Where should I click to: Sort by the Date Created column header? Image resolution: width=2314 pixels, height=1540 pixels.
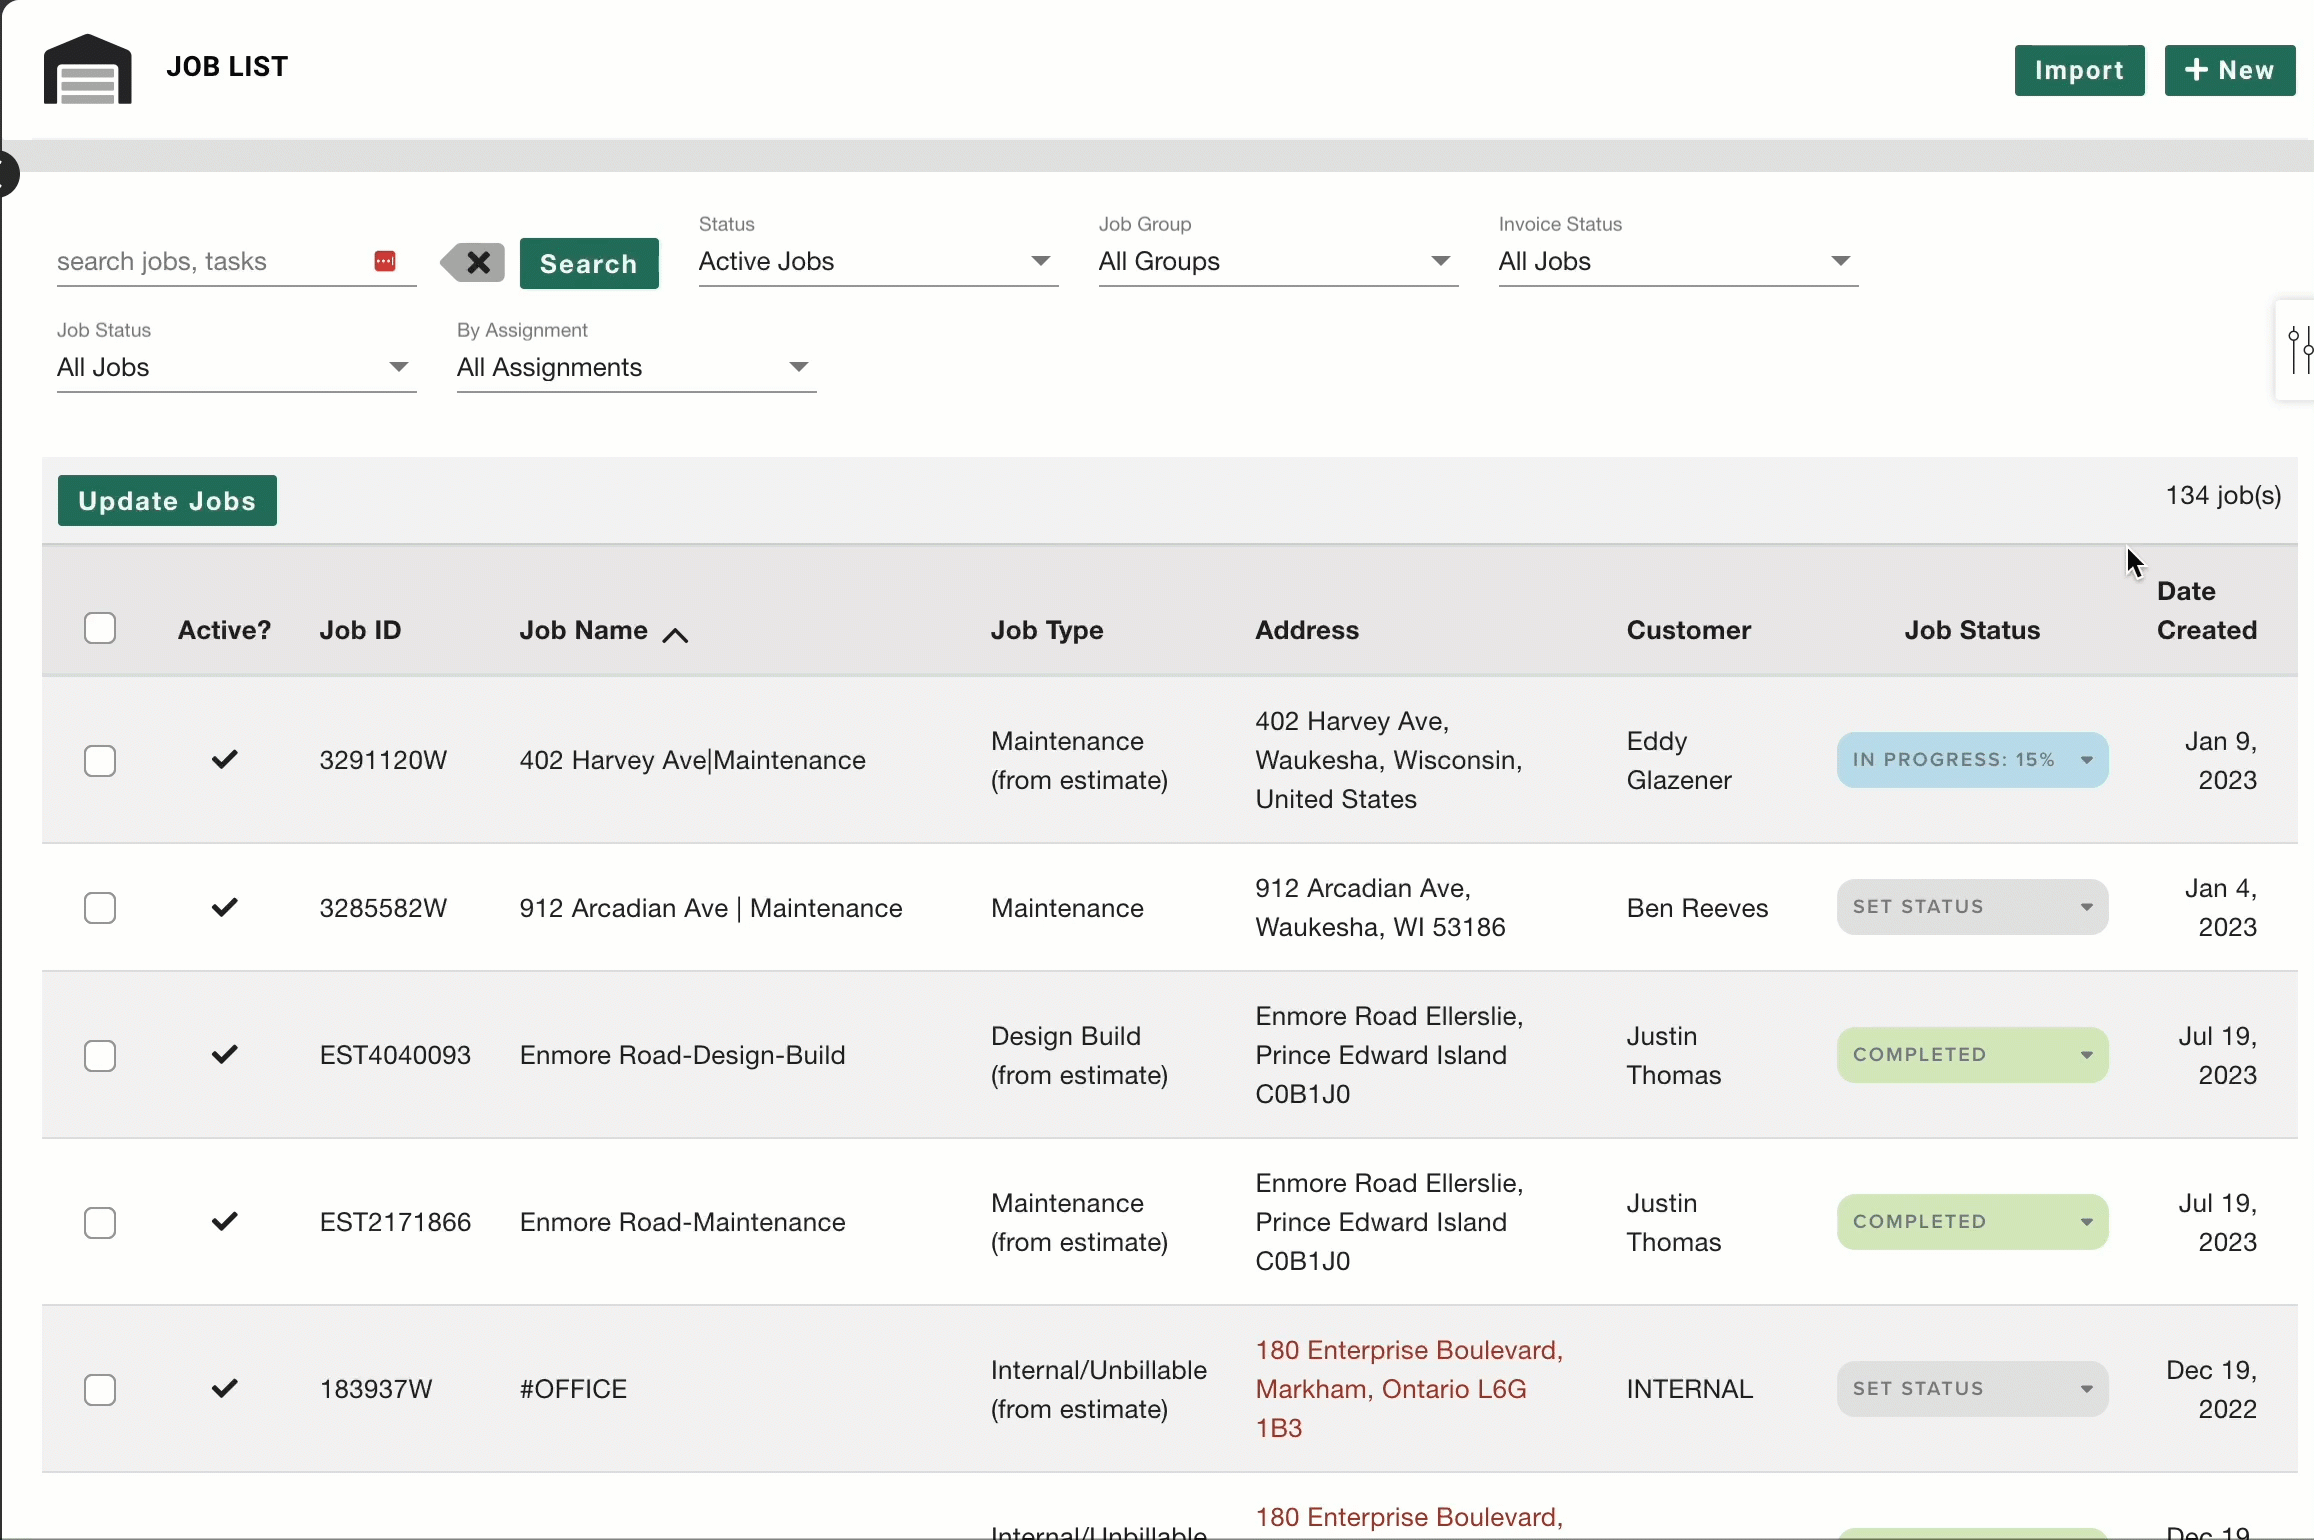[2207, 610]
